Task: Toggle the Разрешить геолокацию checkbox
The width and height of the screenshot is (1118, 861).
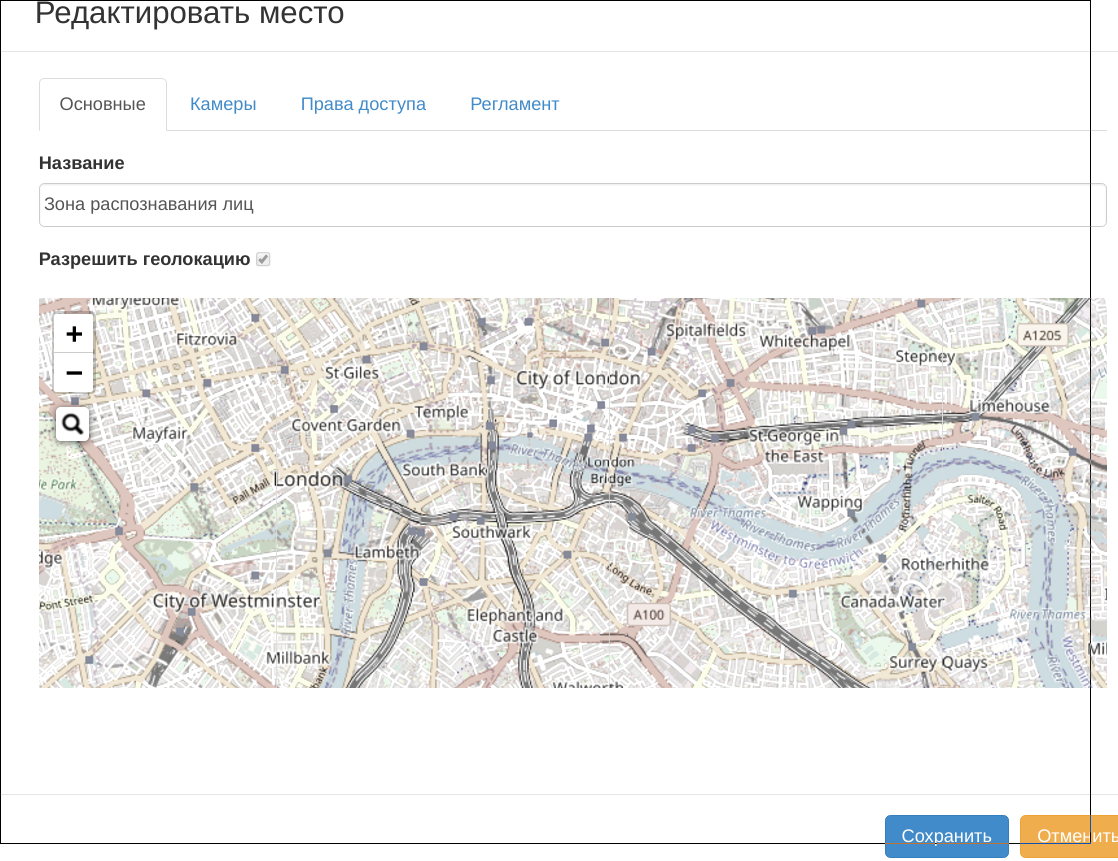Action: coord(263,259)
